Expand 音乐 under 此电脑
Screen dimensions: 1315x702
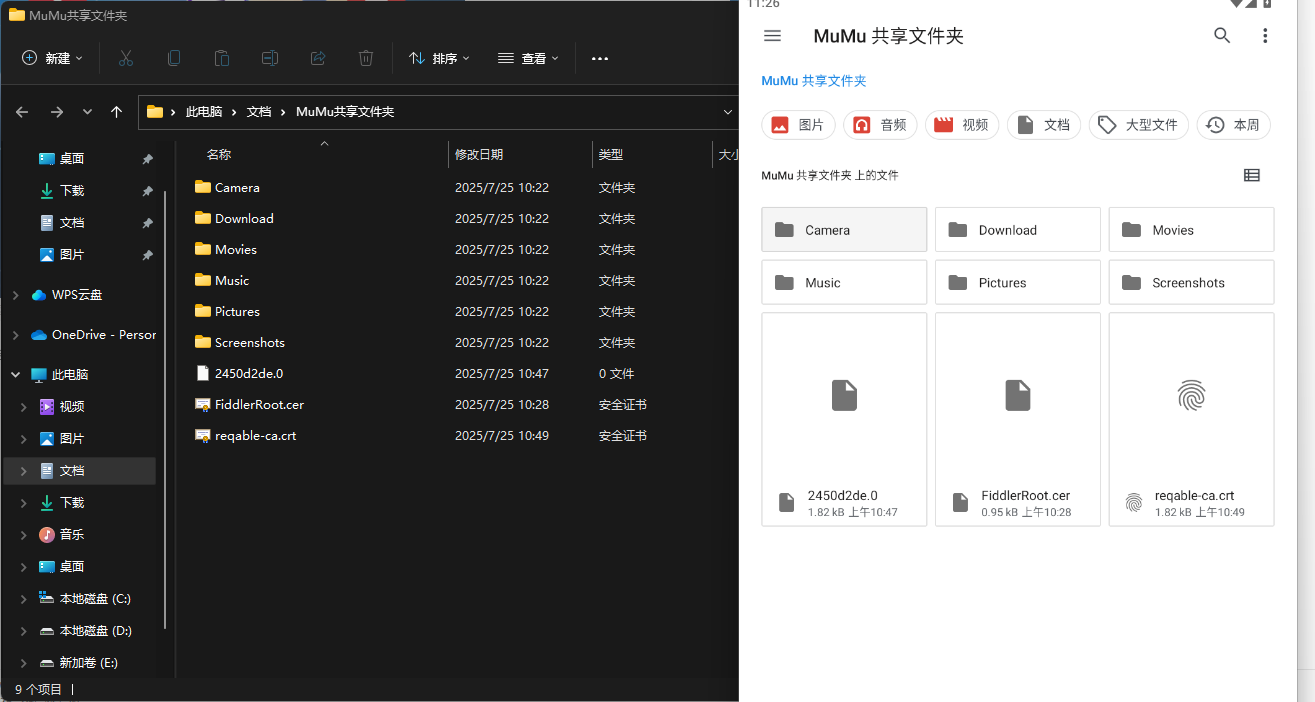[24, 535]
